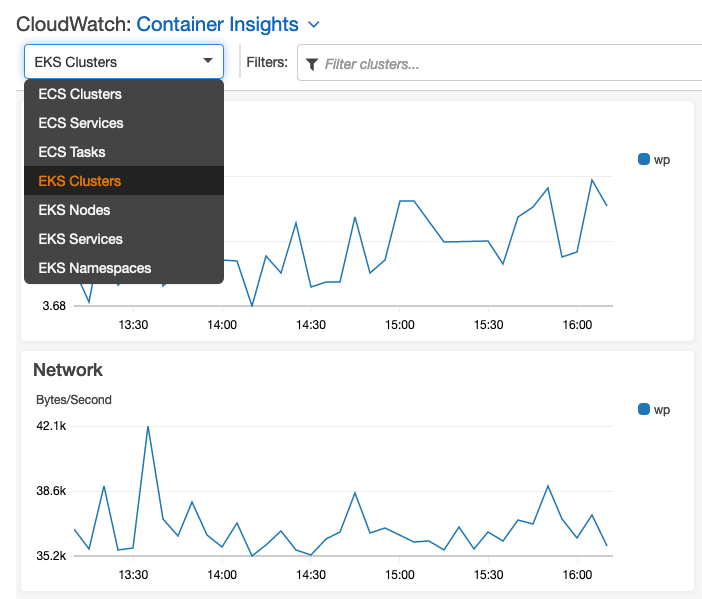Click the 42.1k peak in Network chart

coord(148,427)
